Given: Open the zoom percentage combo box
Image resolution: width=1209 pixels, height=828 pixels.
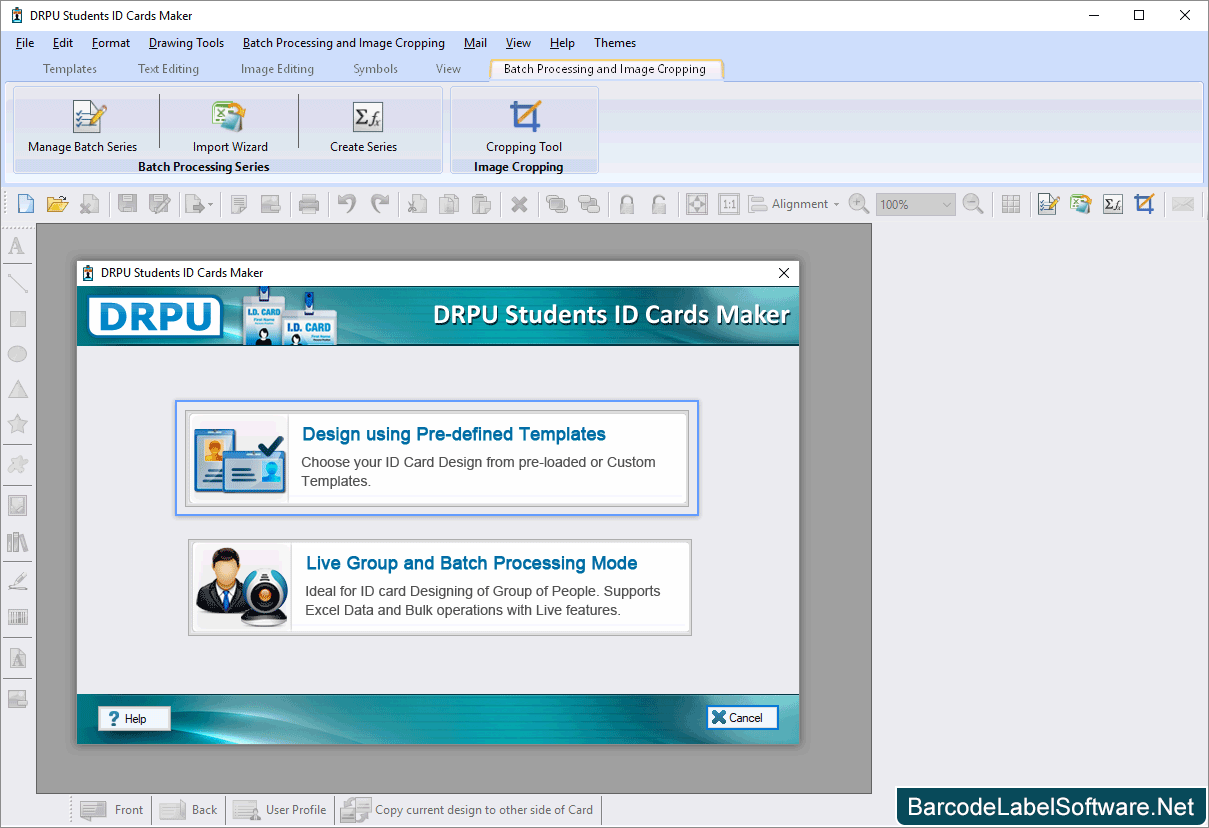Looking at the screenshot, I should pos(913,203).
